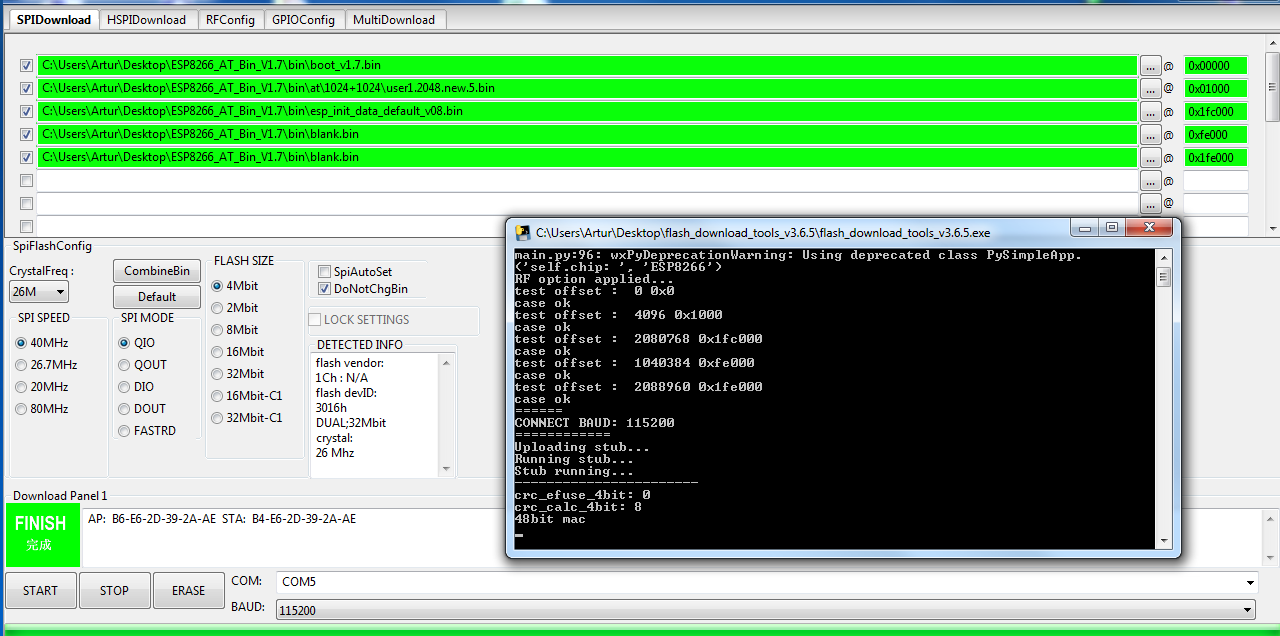Viewport: 1280px width, 636px height.
Task: Select 40MHz SPI speed option
Action: click(x=21, y=343)
